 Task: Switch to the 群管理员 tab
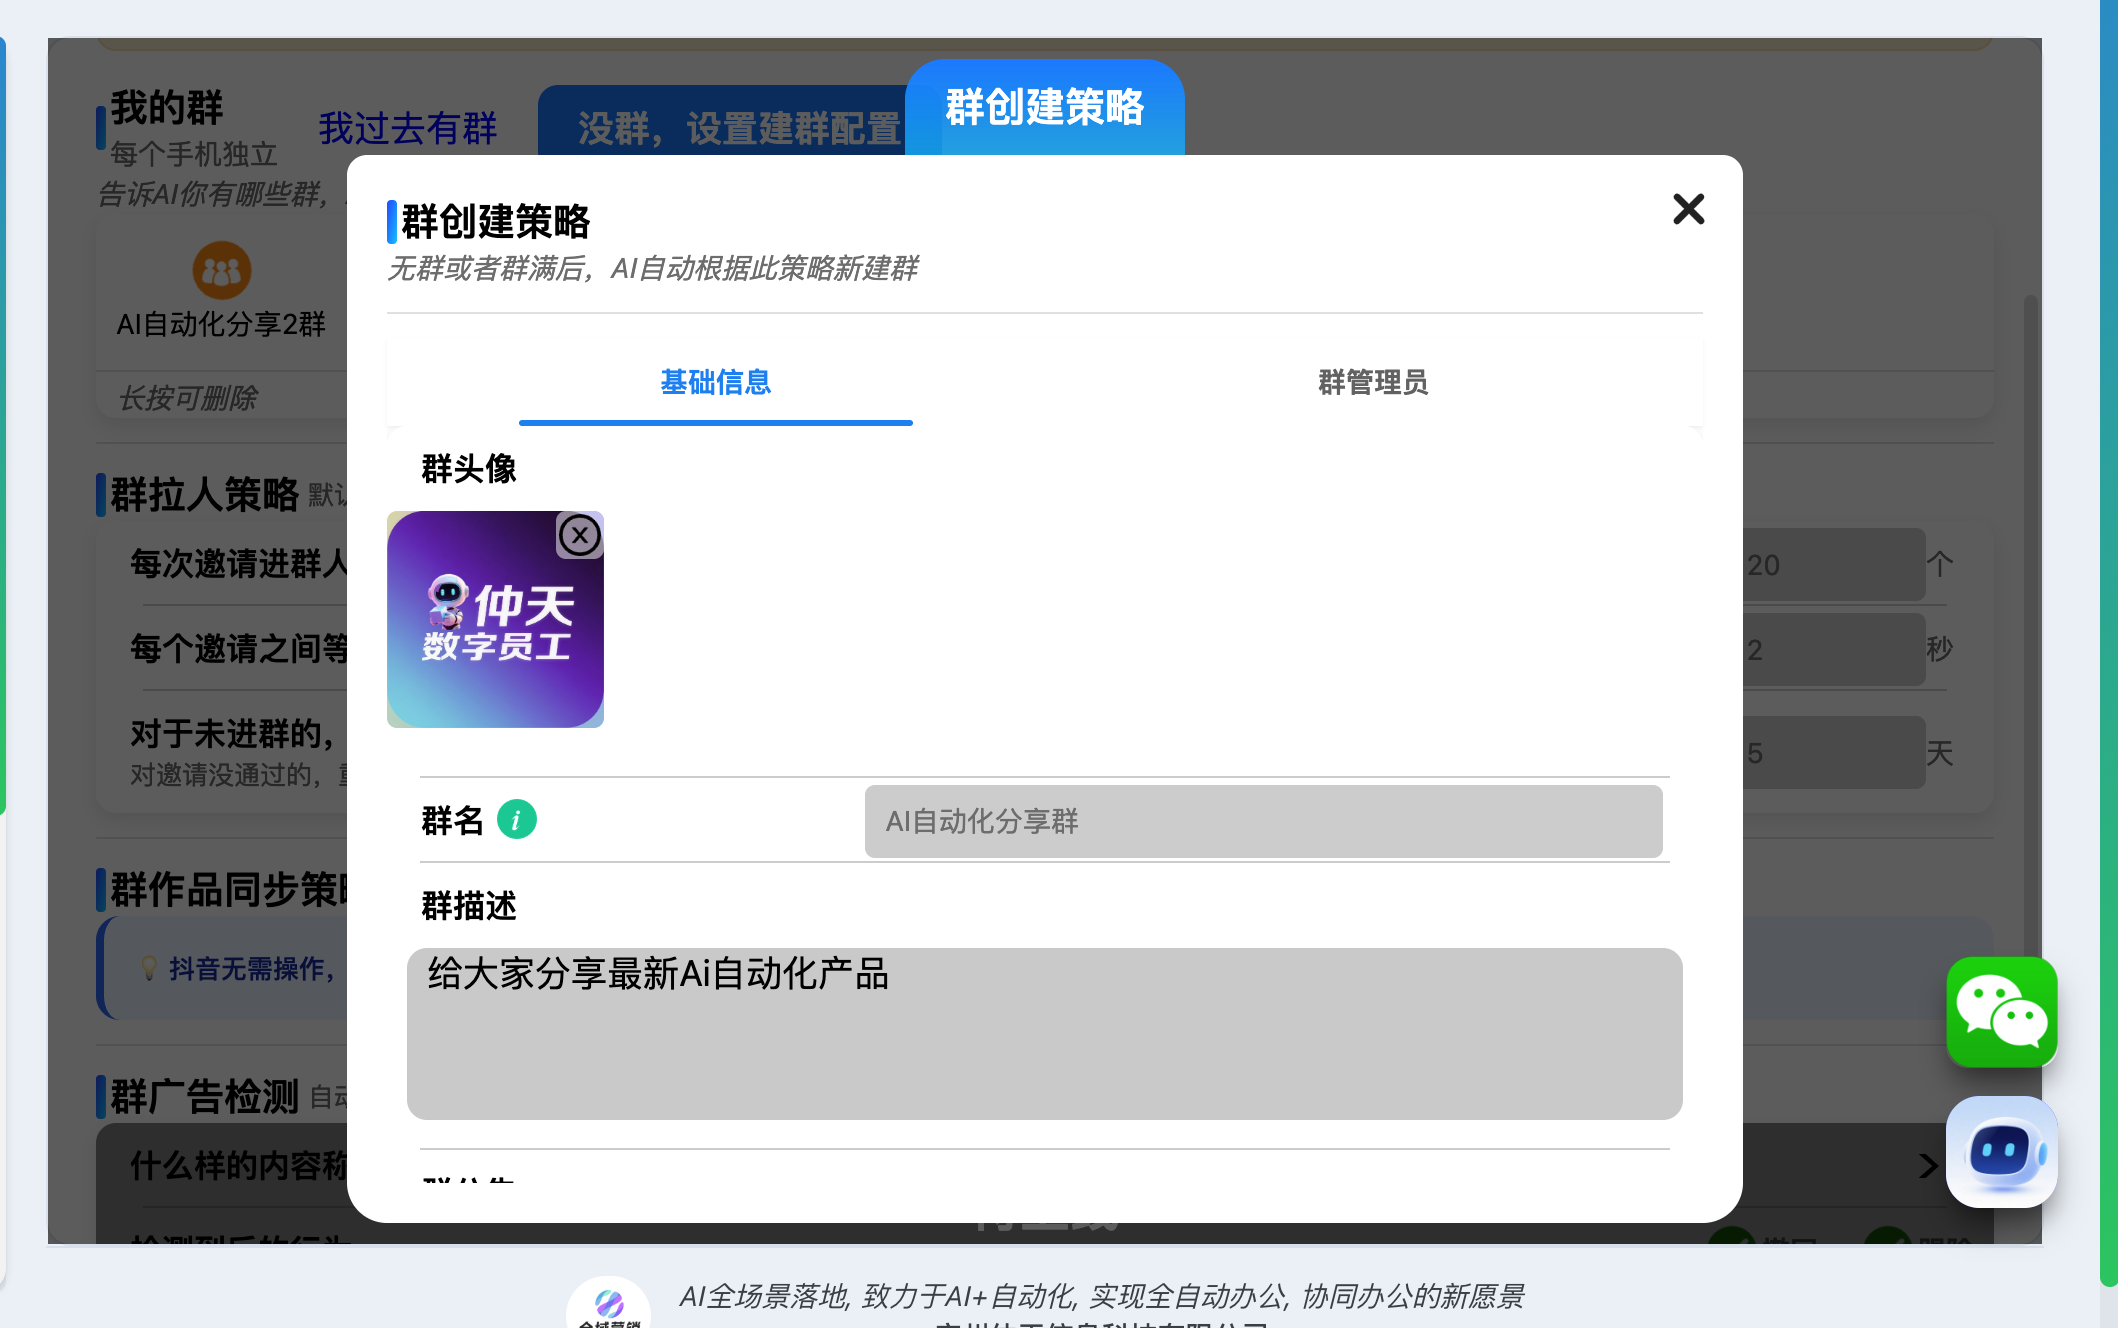tap(1372, 382)
